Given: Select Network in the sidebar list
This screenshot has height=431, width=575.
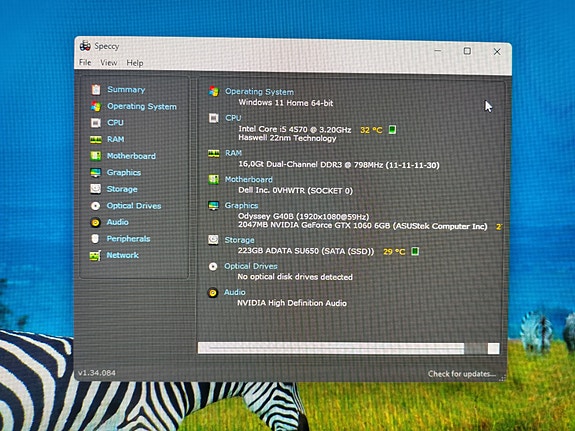Looking at the screenshot, I should coord(122,255).
